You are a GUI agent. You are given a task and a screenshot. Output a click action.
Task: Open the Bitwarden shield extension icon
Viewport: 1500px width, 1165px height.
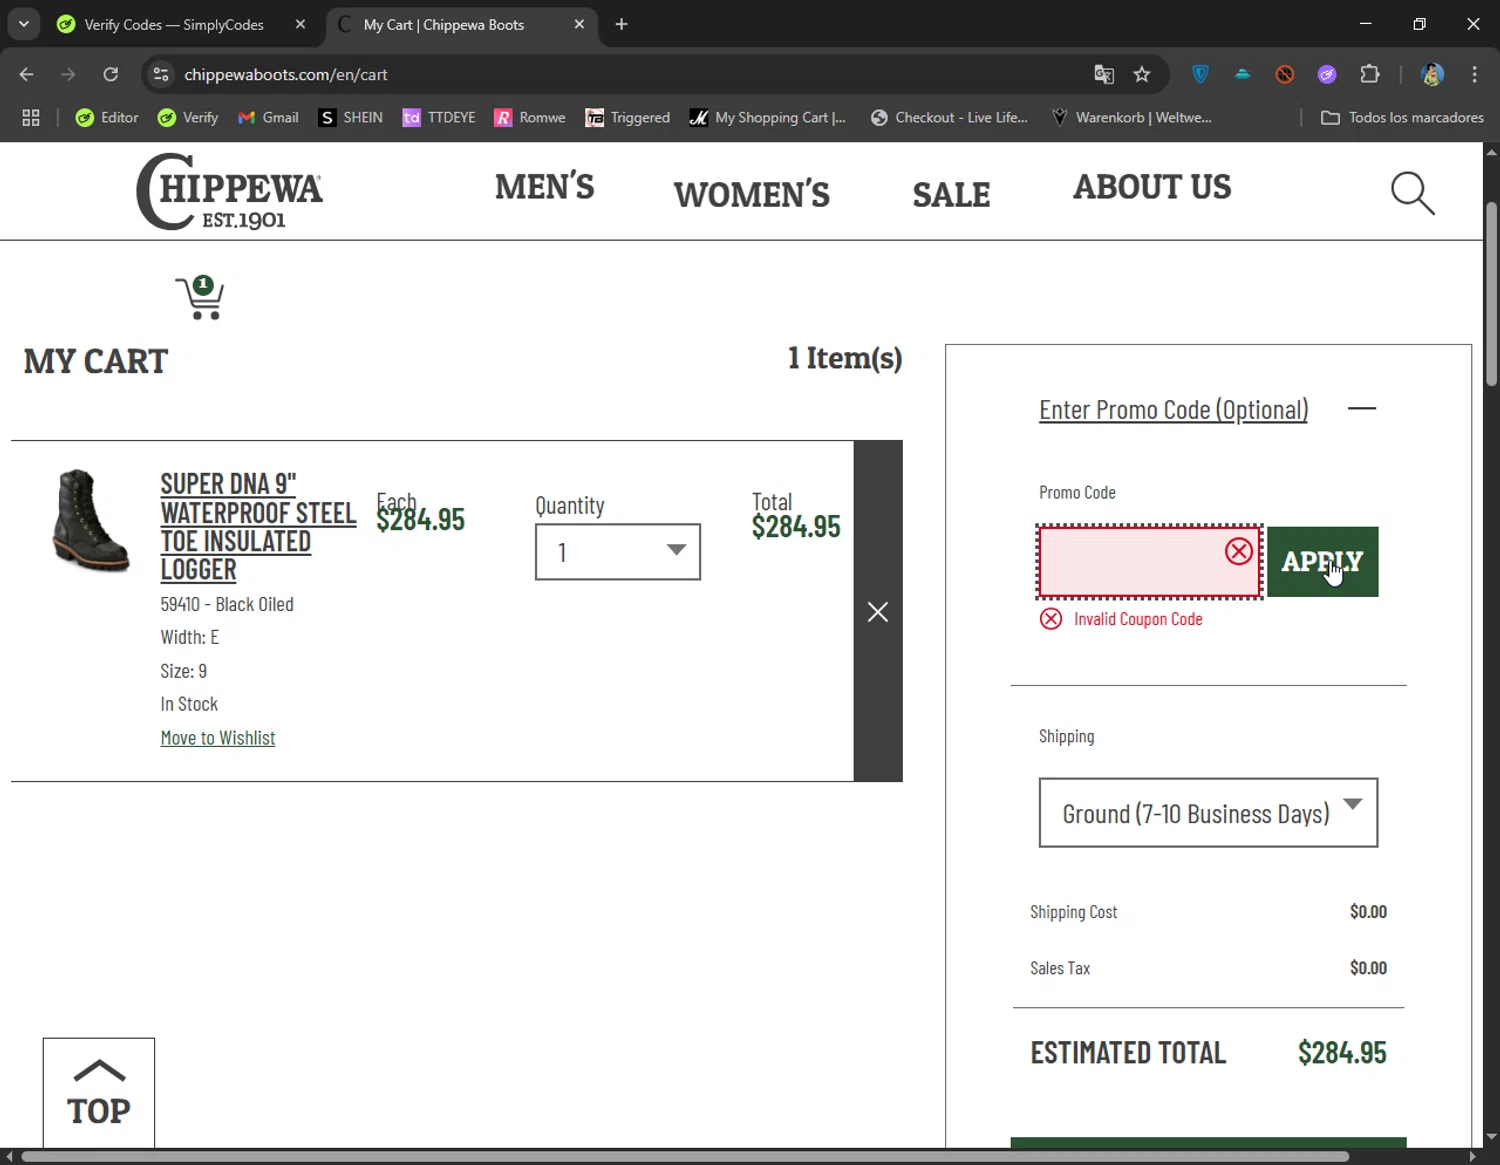pyautogui.click(x=1201, y=74)
